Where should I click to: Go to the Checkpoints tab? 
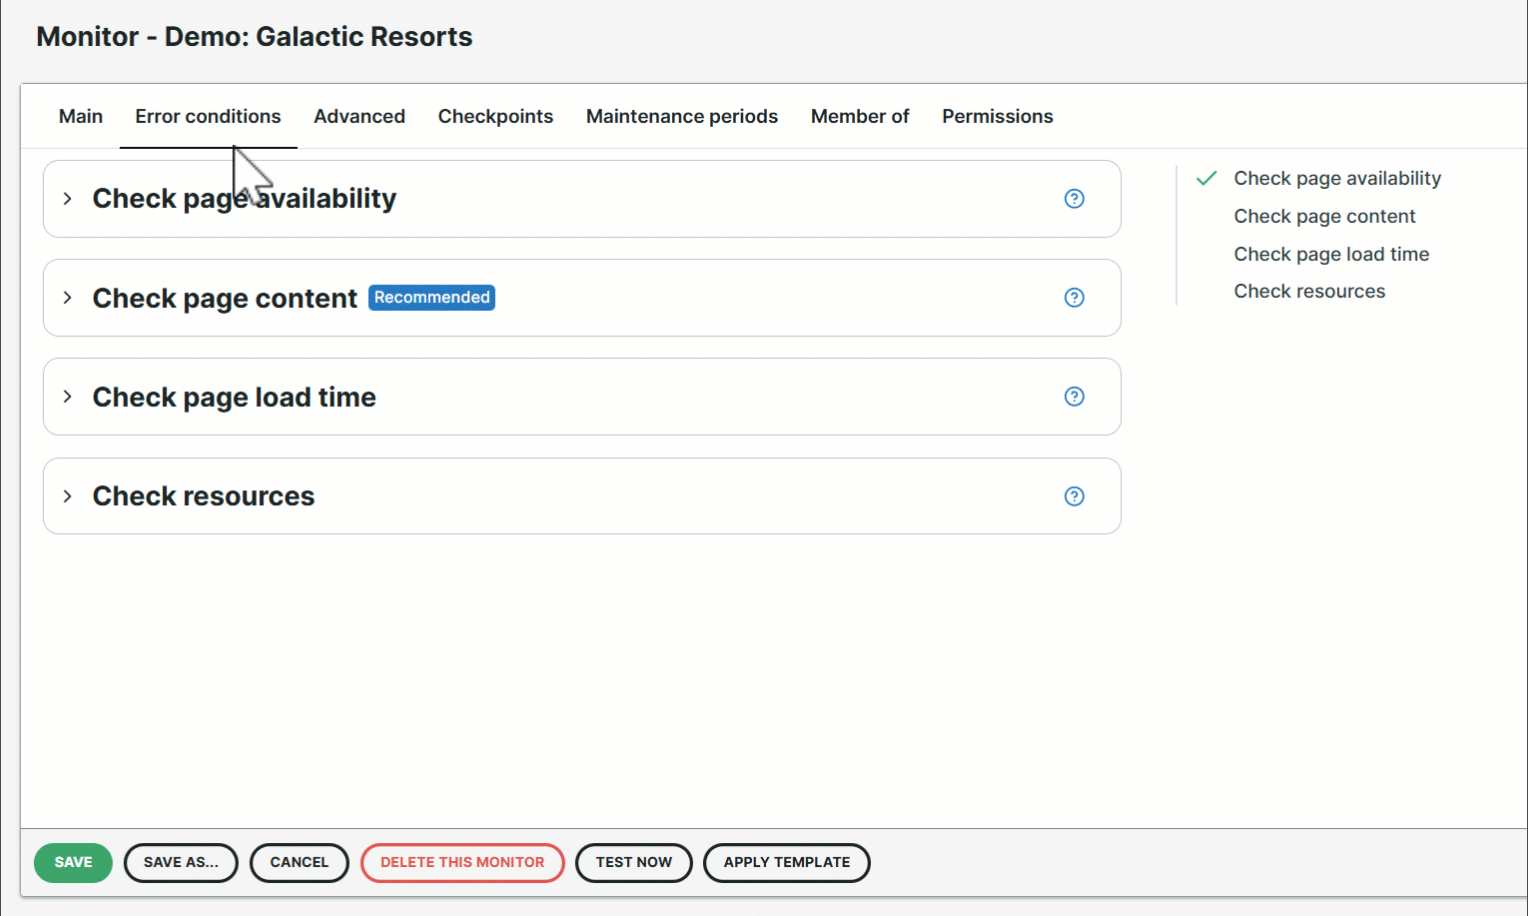click(x=495, y=116)
